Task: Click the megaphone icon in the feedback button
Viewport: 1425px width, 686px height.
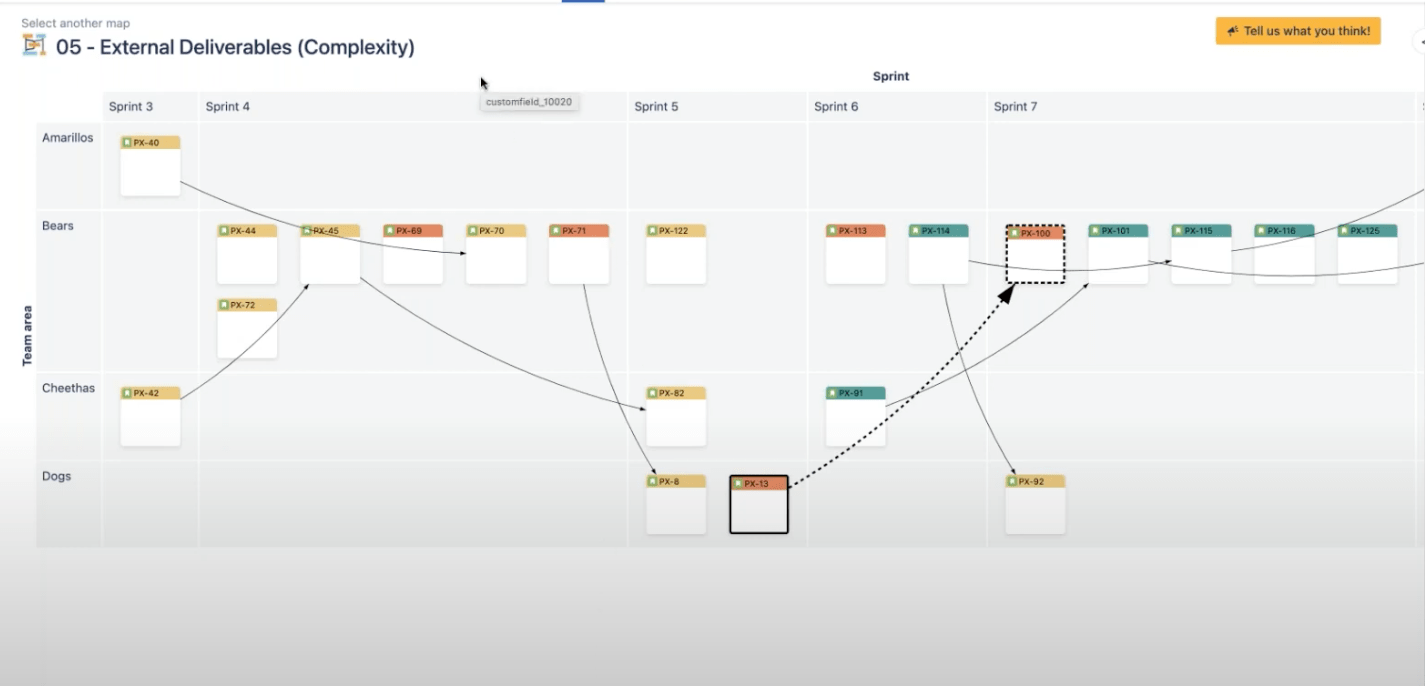Action: tap(1233, 31)
